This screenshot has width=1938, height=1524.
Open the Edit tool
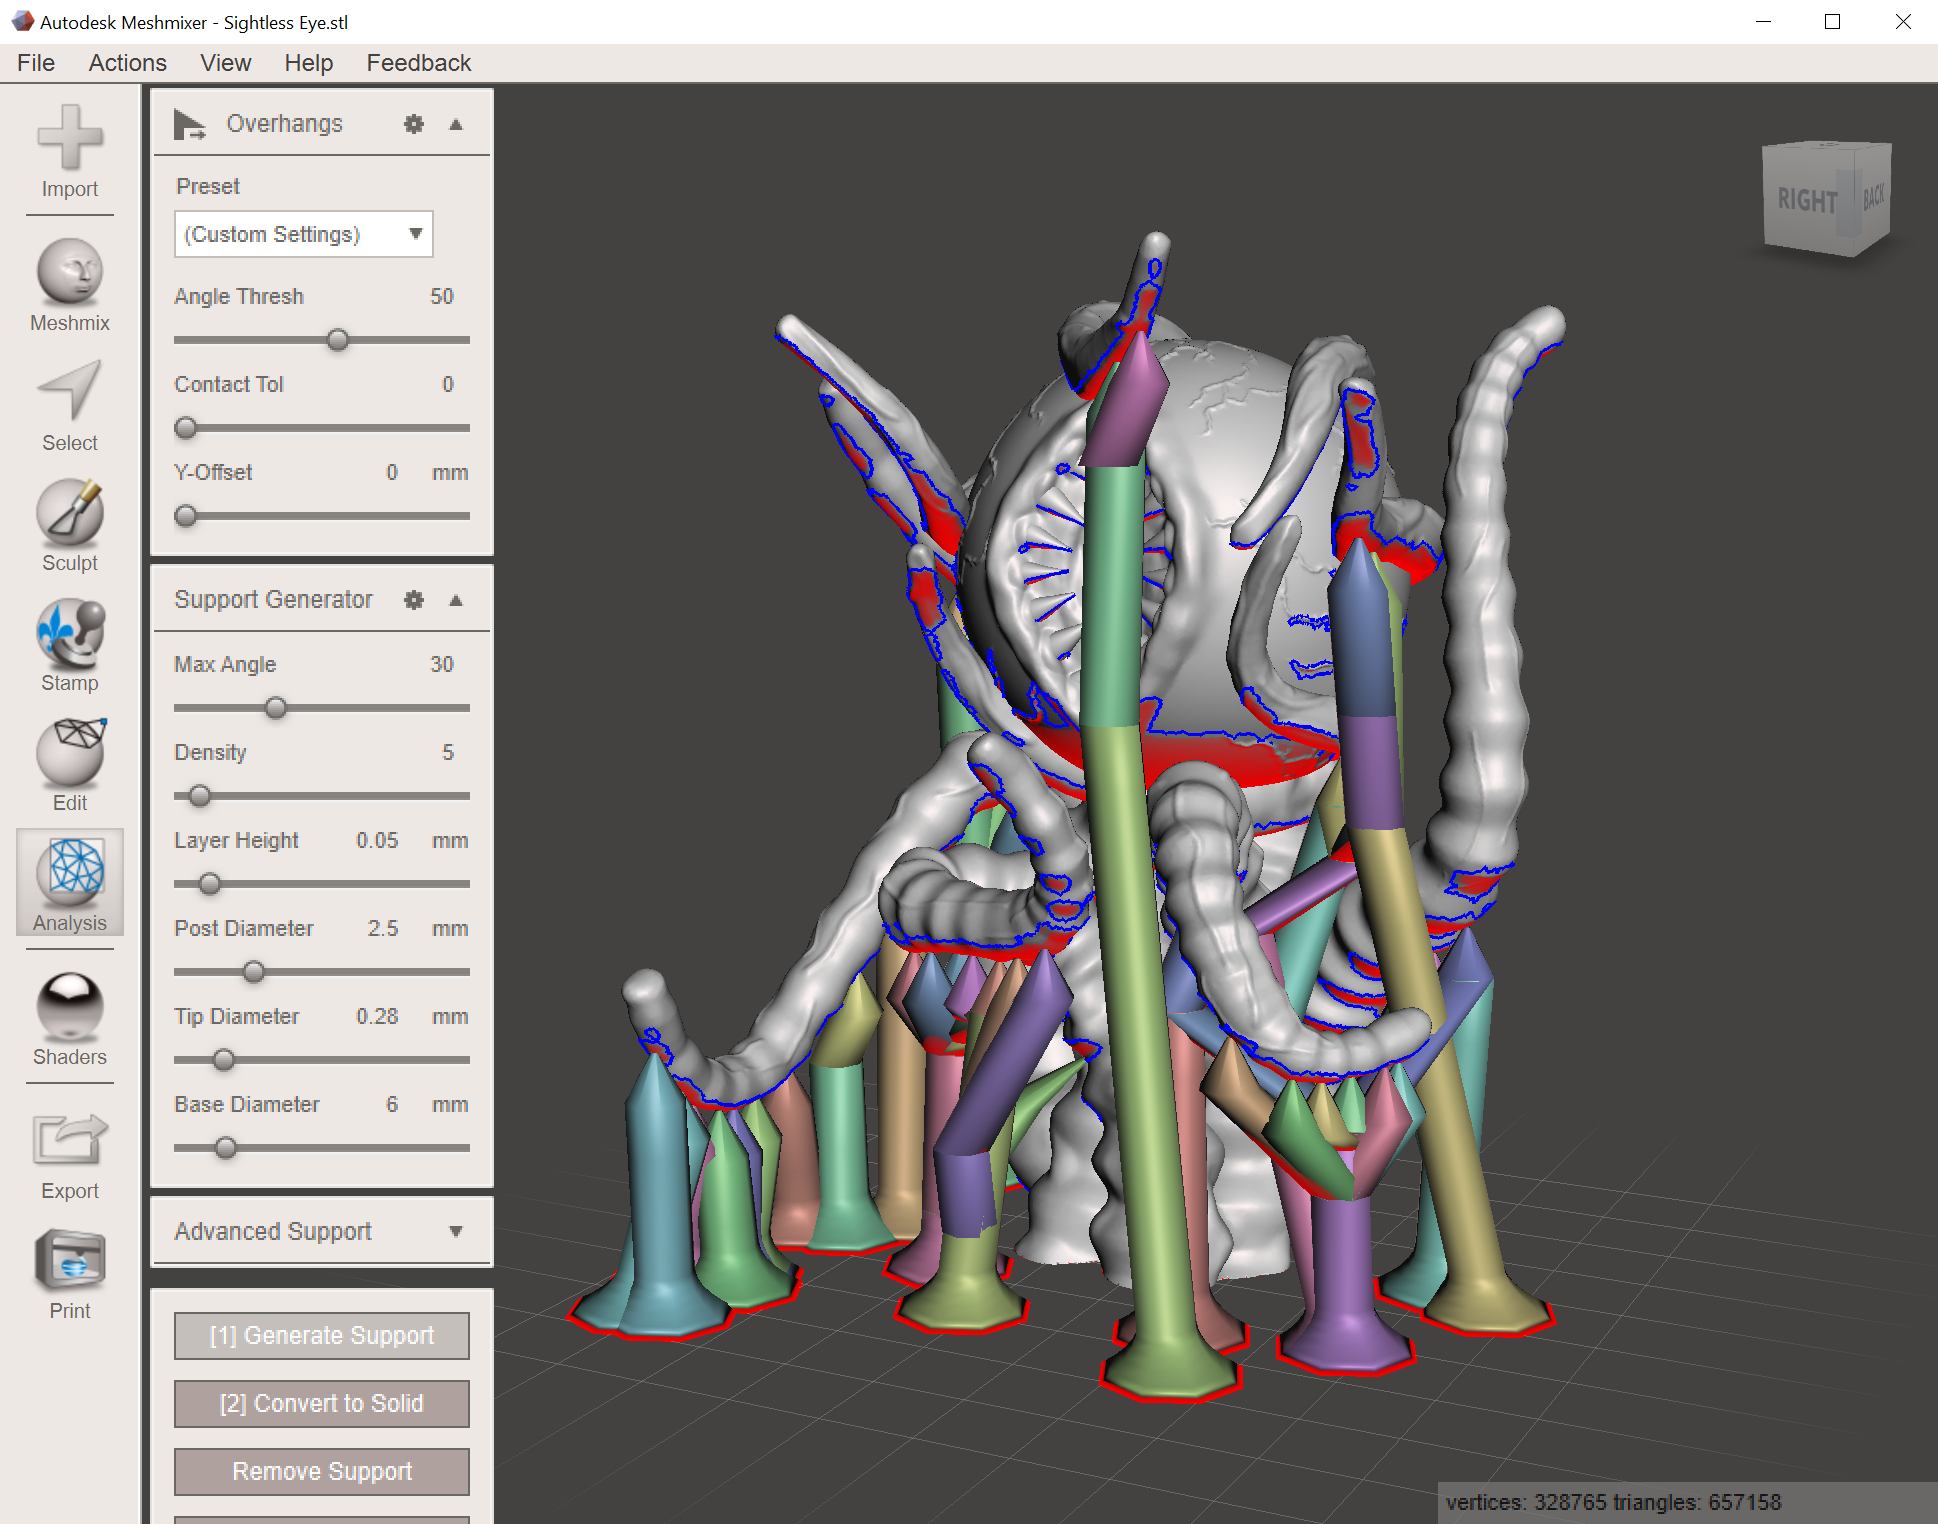(69, 766)
